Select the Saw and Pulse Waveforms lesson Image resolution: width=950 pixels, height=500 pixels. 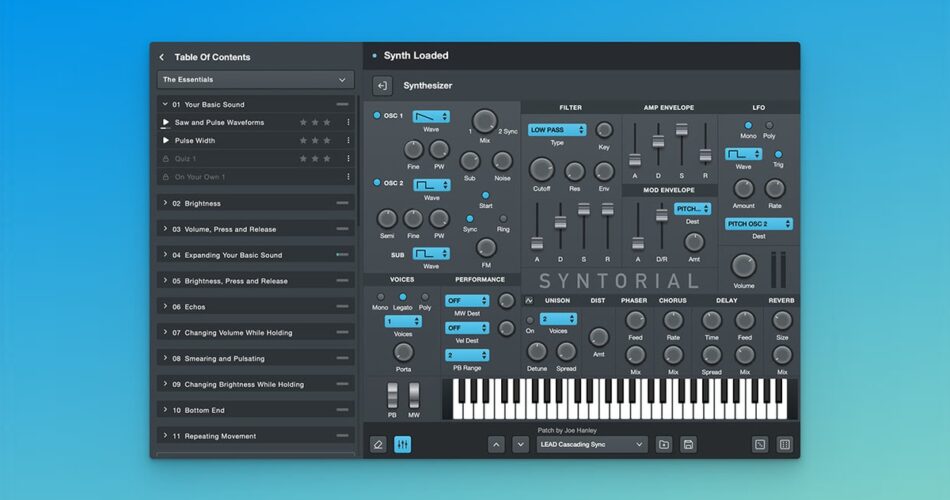(x=219, y=122)
